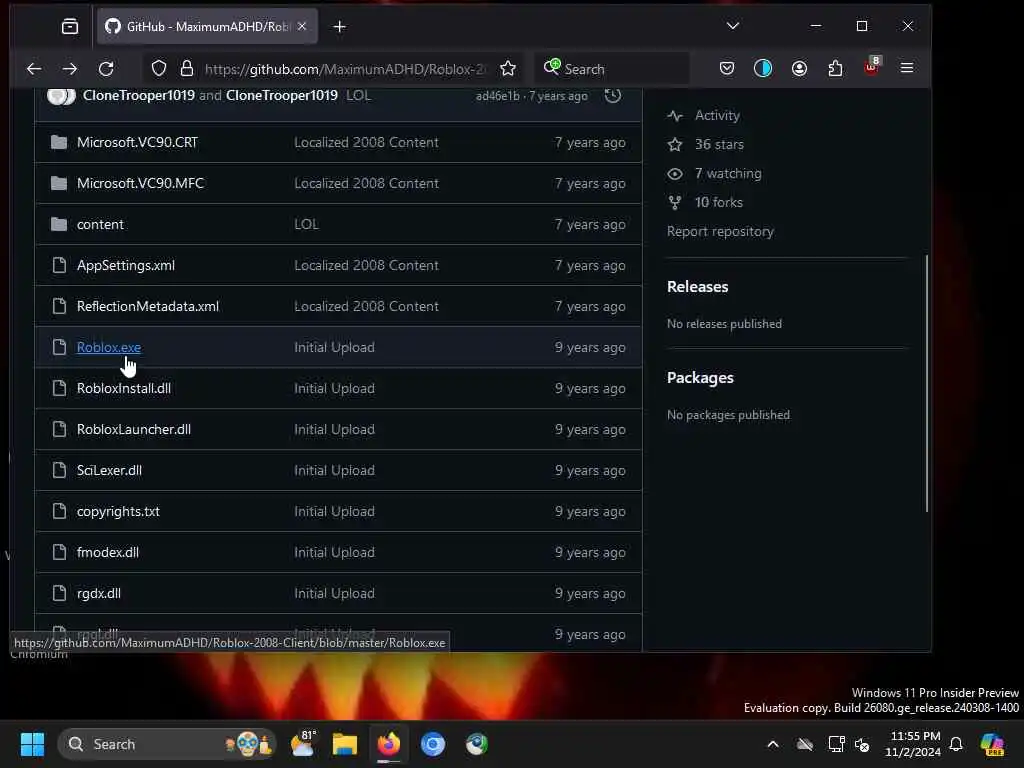This screenshot has height=768, width=1024.
Task: Open Windows Start menu
Action: click(32, 744)
